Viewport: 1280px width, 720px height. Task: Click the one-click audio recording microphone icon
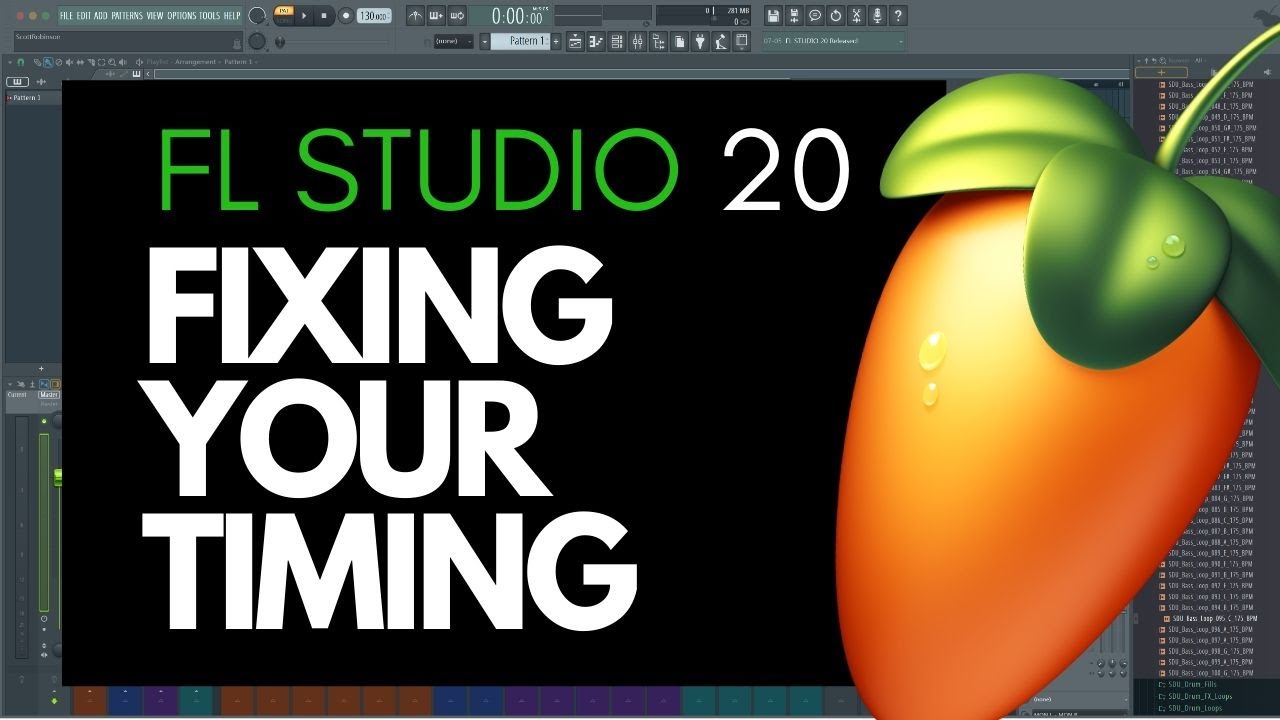[x=877, y=16]
